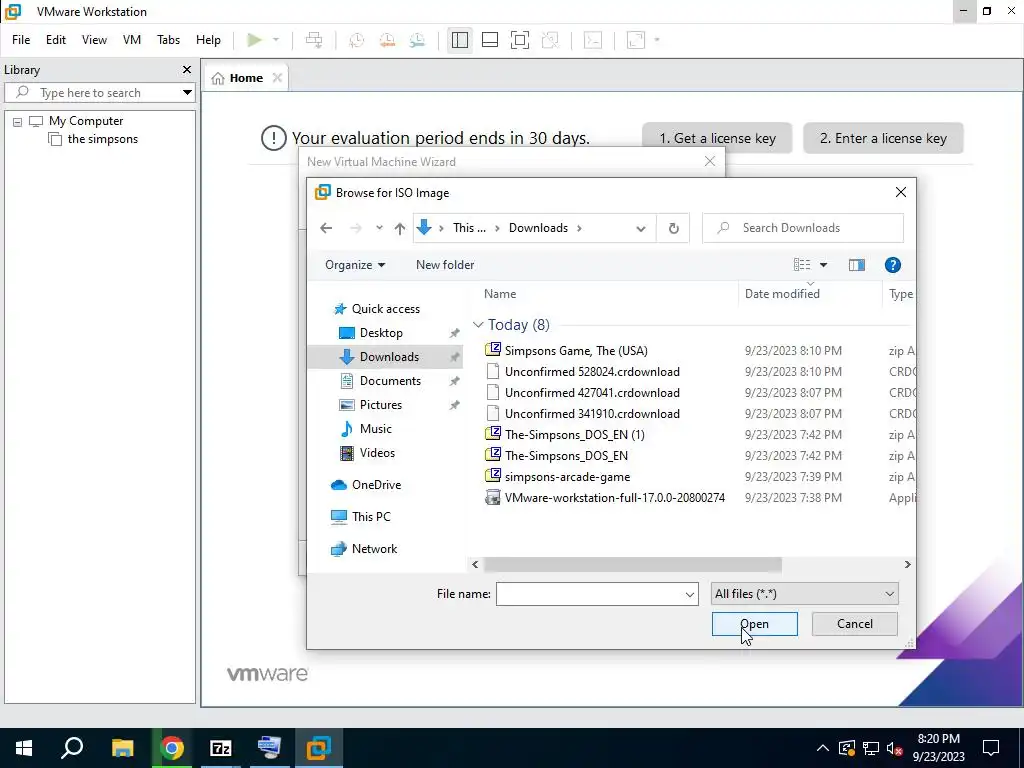Toggle the thumbnail bar view icon
Viewport: 1024px width, 768px height.
click(490, 40)
